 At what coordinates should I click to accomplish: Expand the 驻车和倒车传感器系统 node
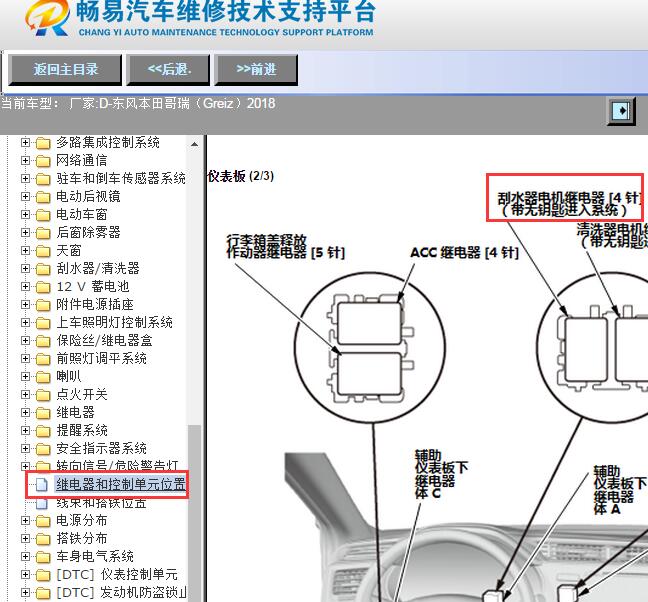(25, 178)
